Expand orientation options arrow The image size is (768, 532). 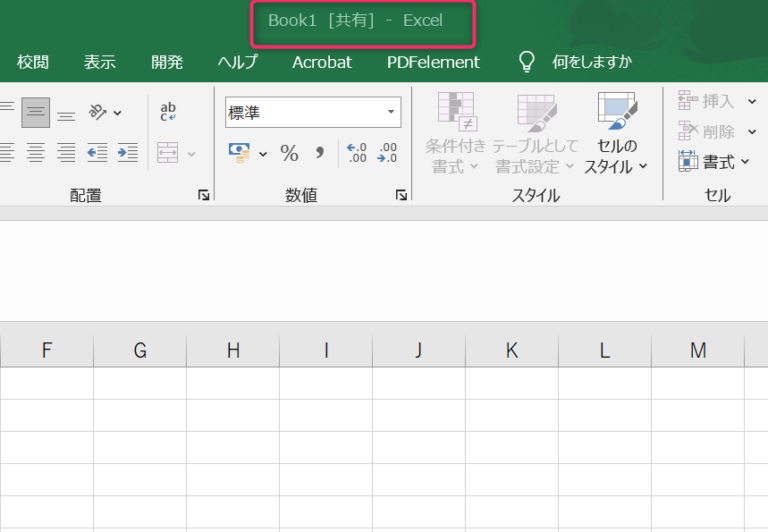[x=118, y=113]
